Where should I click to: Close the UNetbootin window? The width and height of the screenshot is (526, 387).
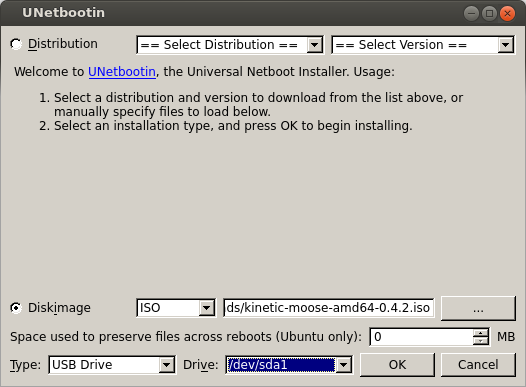tap(508, 13)
